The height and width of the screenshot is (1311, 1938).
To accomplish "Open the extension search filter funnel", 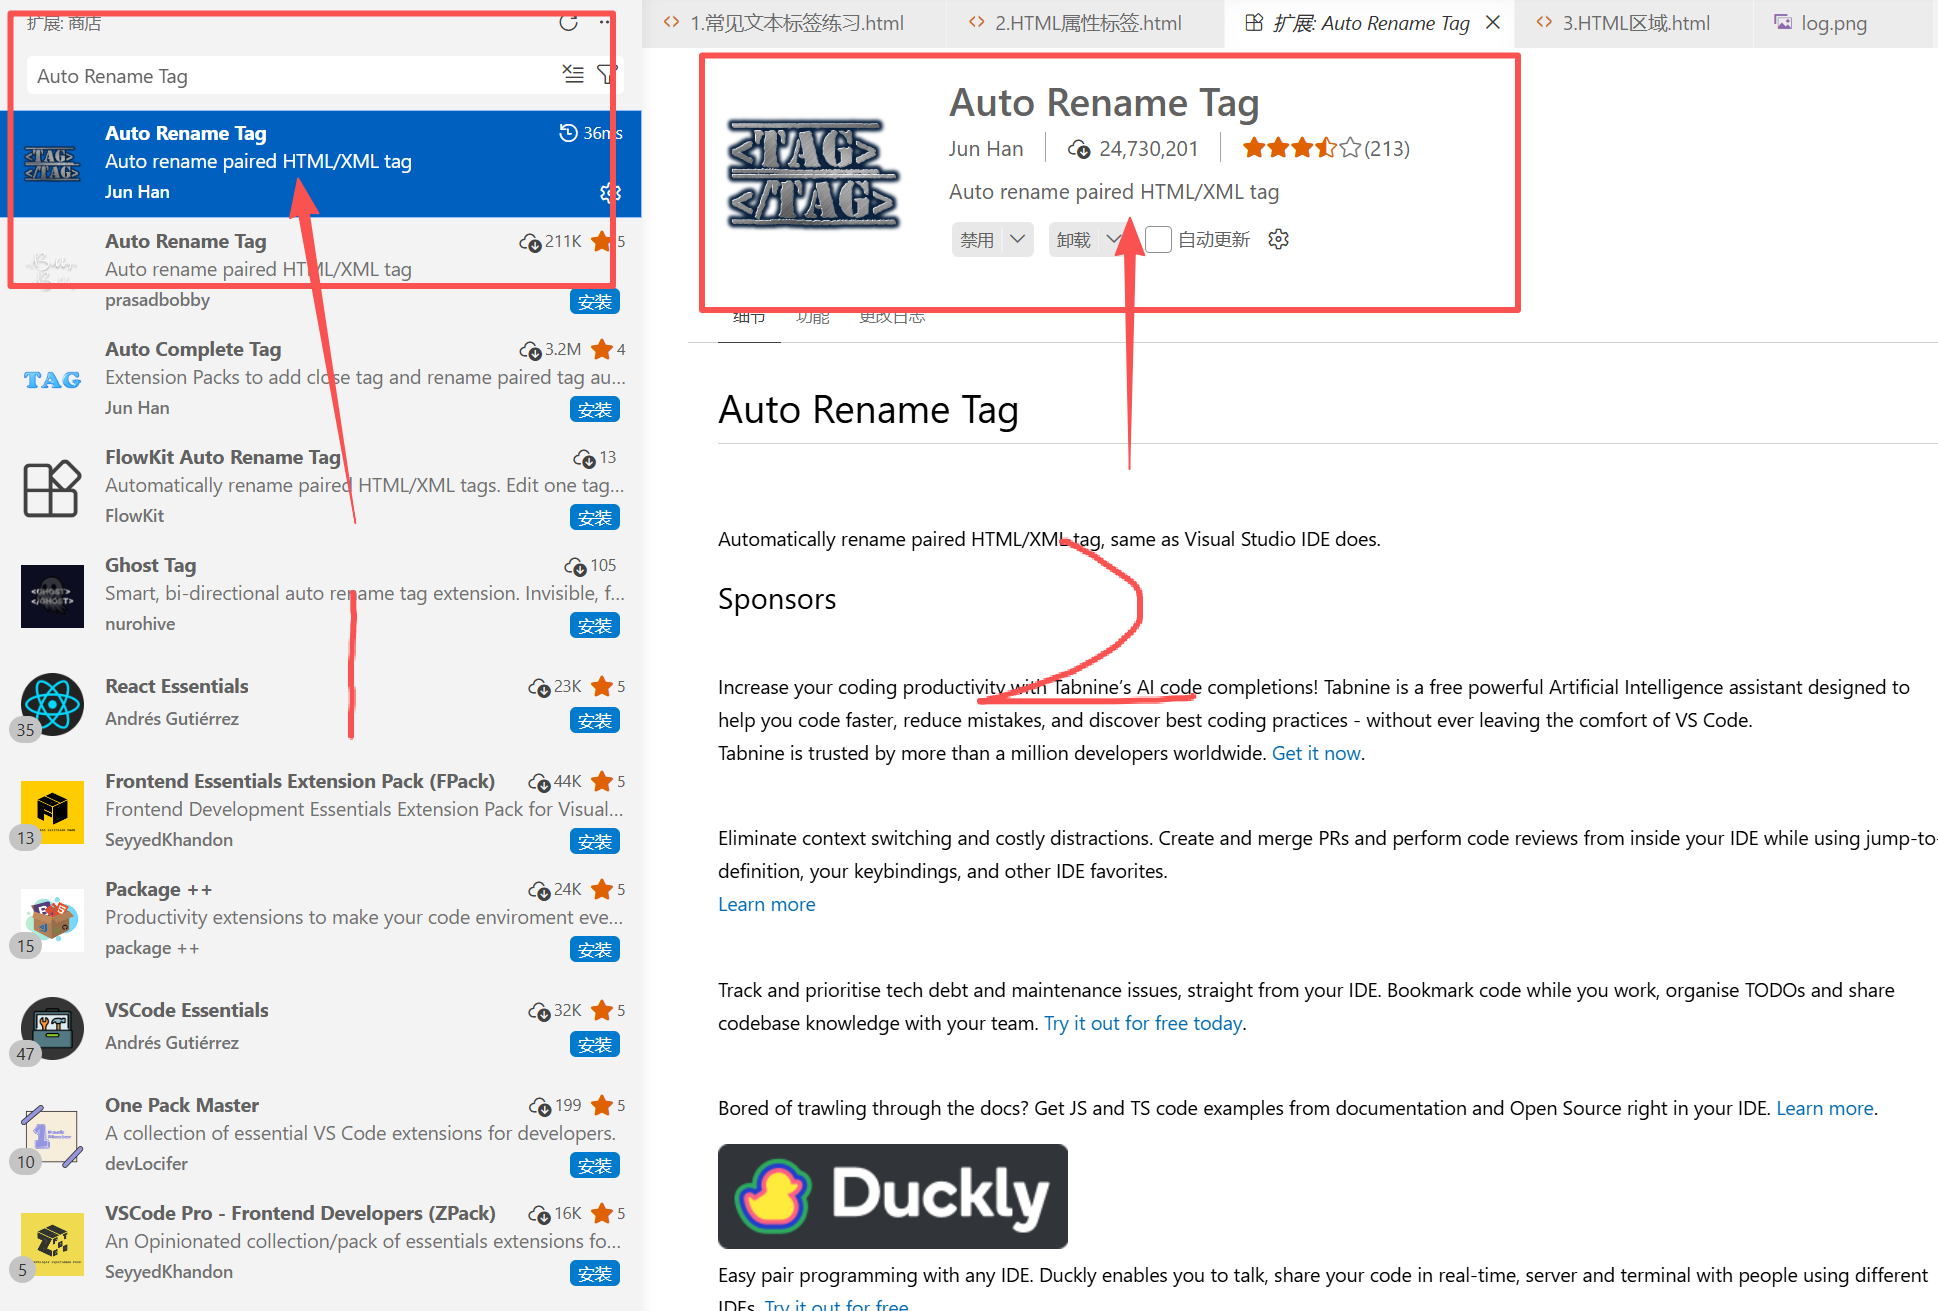I will click(x=606, y=74).
